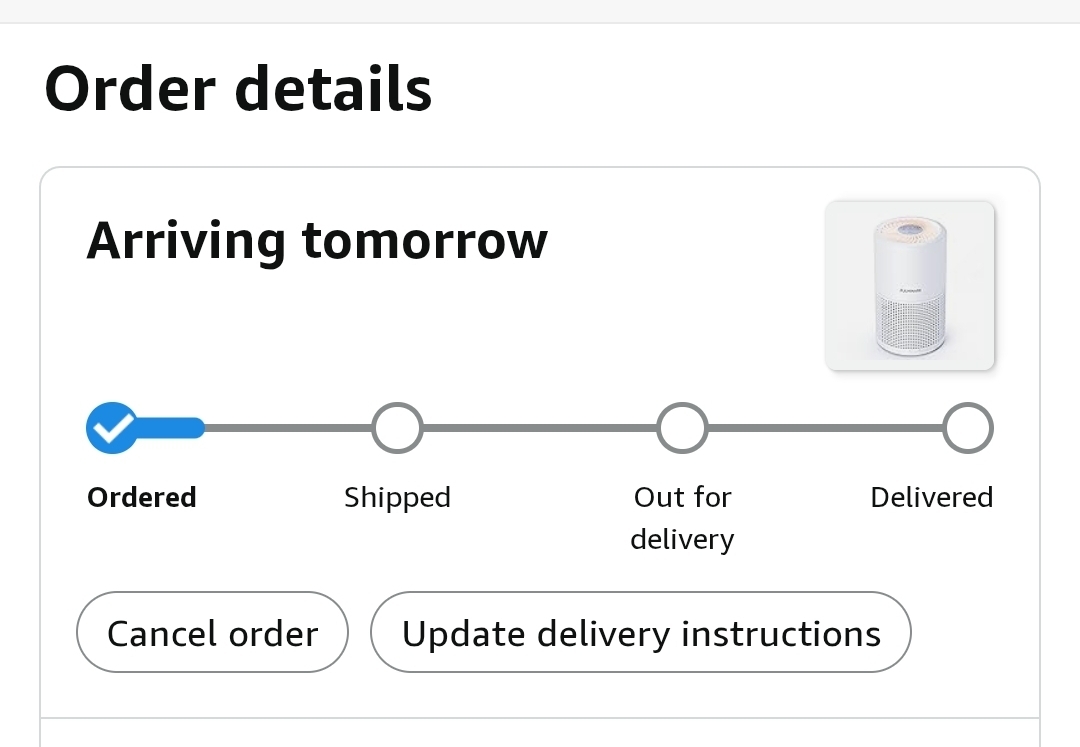Screen dimensions: 1080x747
Task: Click the divider line below the buttons
Action: pyautogui.click(x=540, y=718)
